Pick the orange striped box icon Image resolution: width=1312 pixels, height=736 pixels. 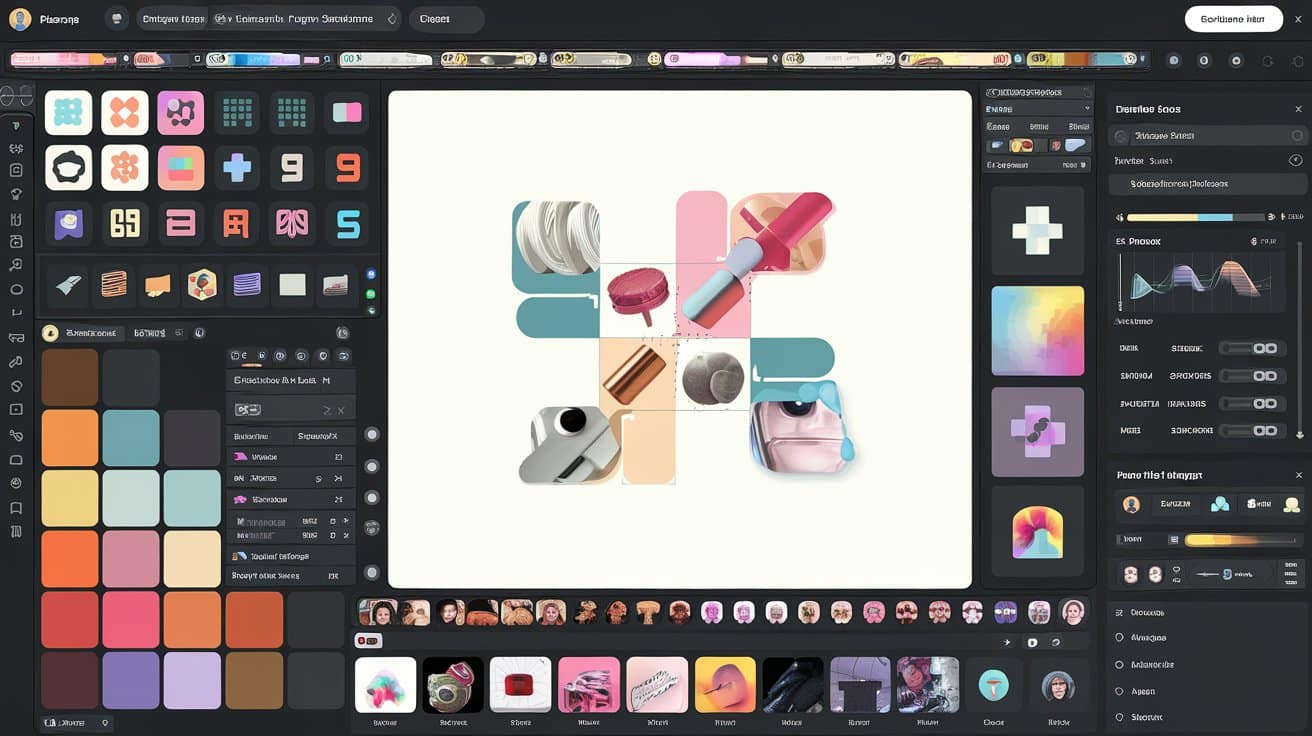(x=114, y=285)
